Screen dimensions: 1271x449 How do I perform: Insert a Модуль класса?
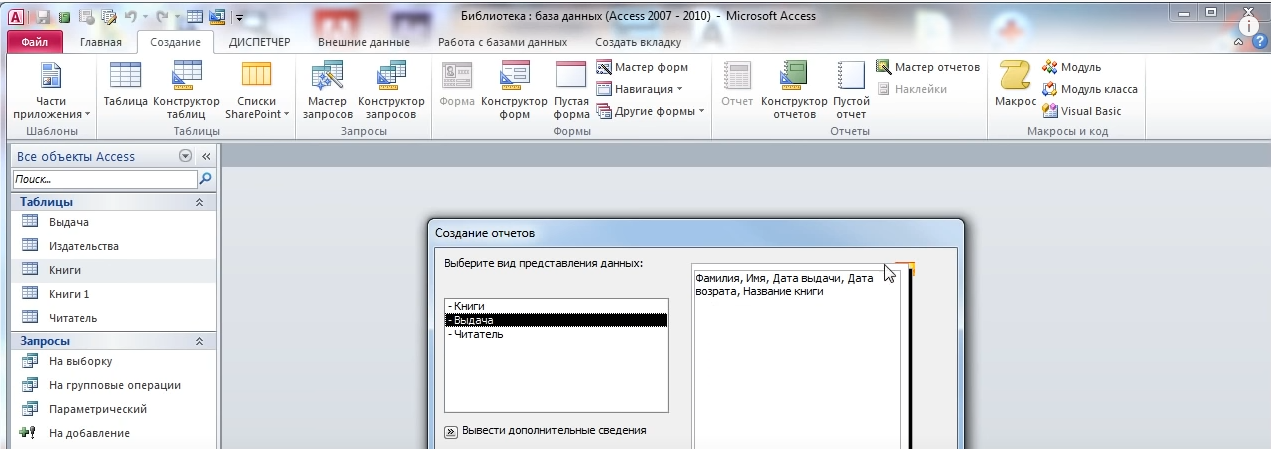pos(1090,89)
